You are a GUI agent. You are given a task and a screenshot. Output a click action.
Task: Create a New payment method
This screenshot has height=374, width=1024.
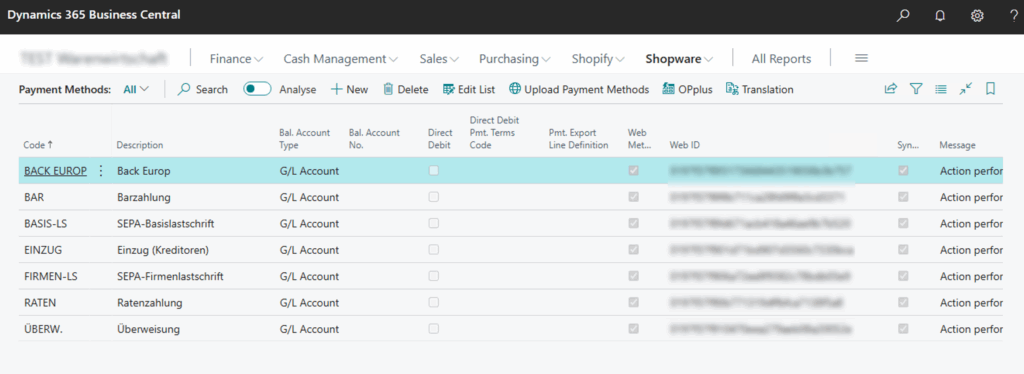[x=349, y=89]
